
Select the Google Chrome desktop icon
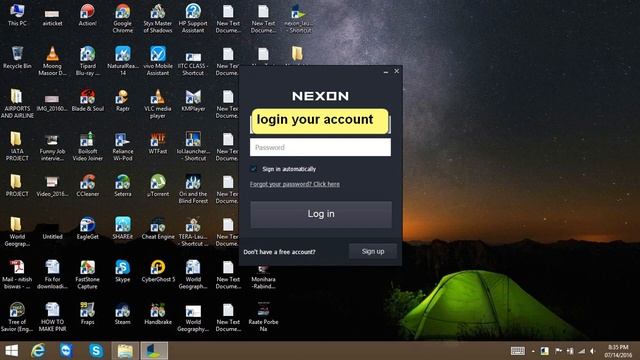(122, 18)
